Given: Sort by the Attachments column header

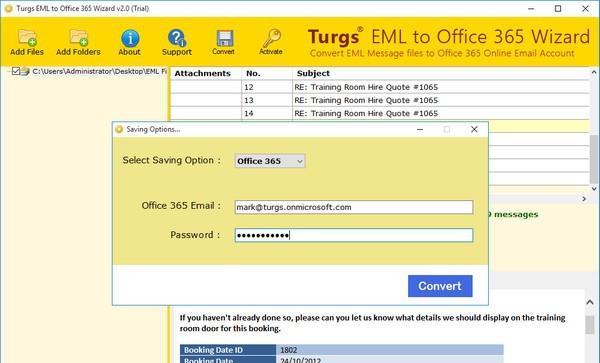Looking at the screenshot, I should (205, 73).
